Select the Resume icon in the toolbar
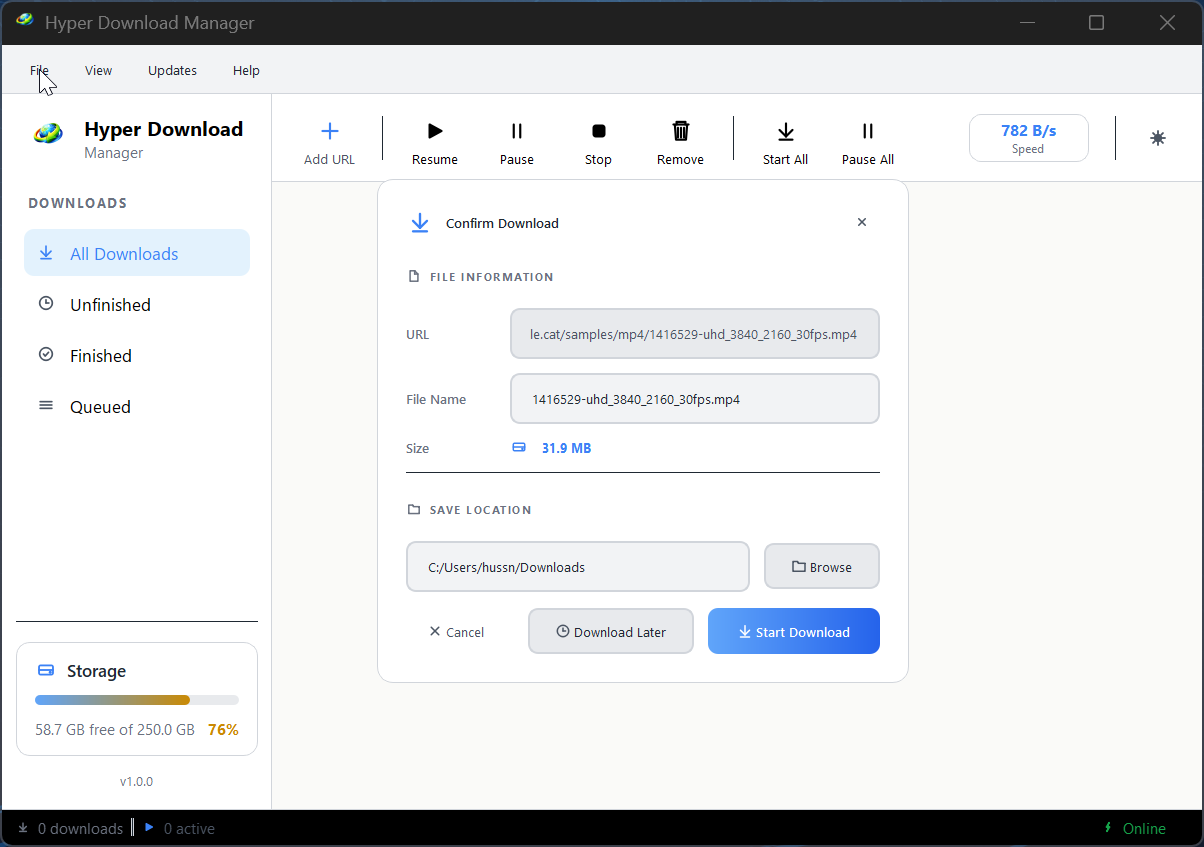Viewport: 1204px width, 847px height. click(x=434, y=130)
